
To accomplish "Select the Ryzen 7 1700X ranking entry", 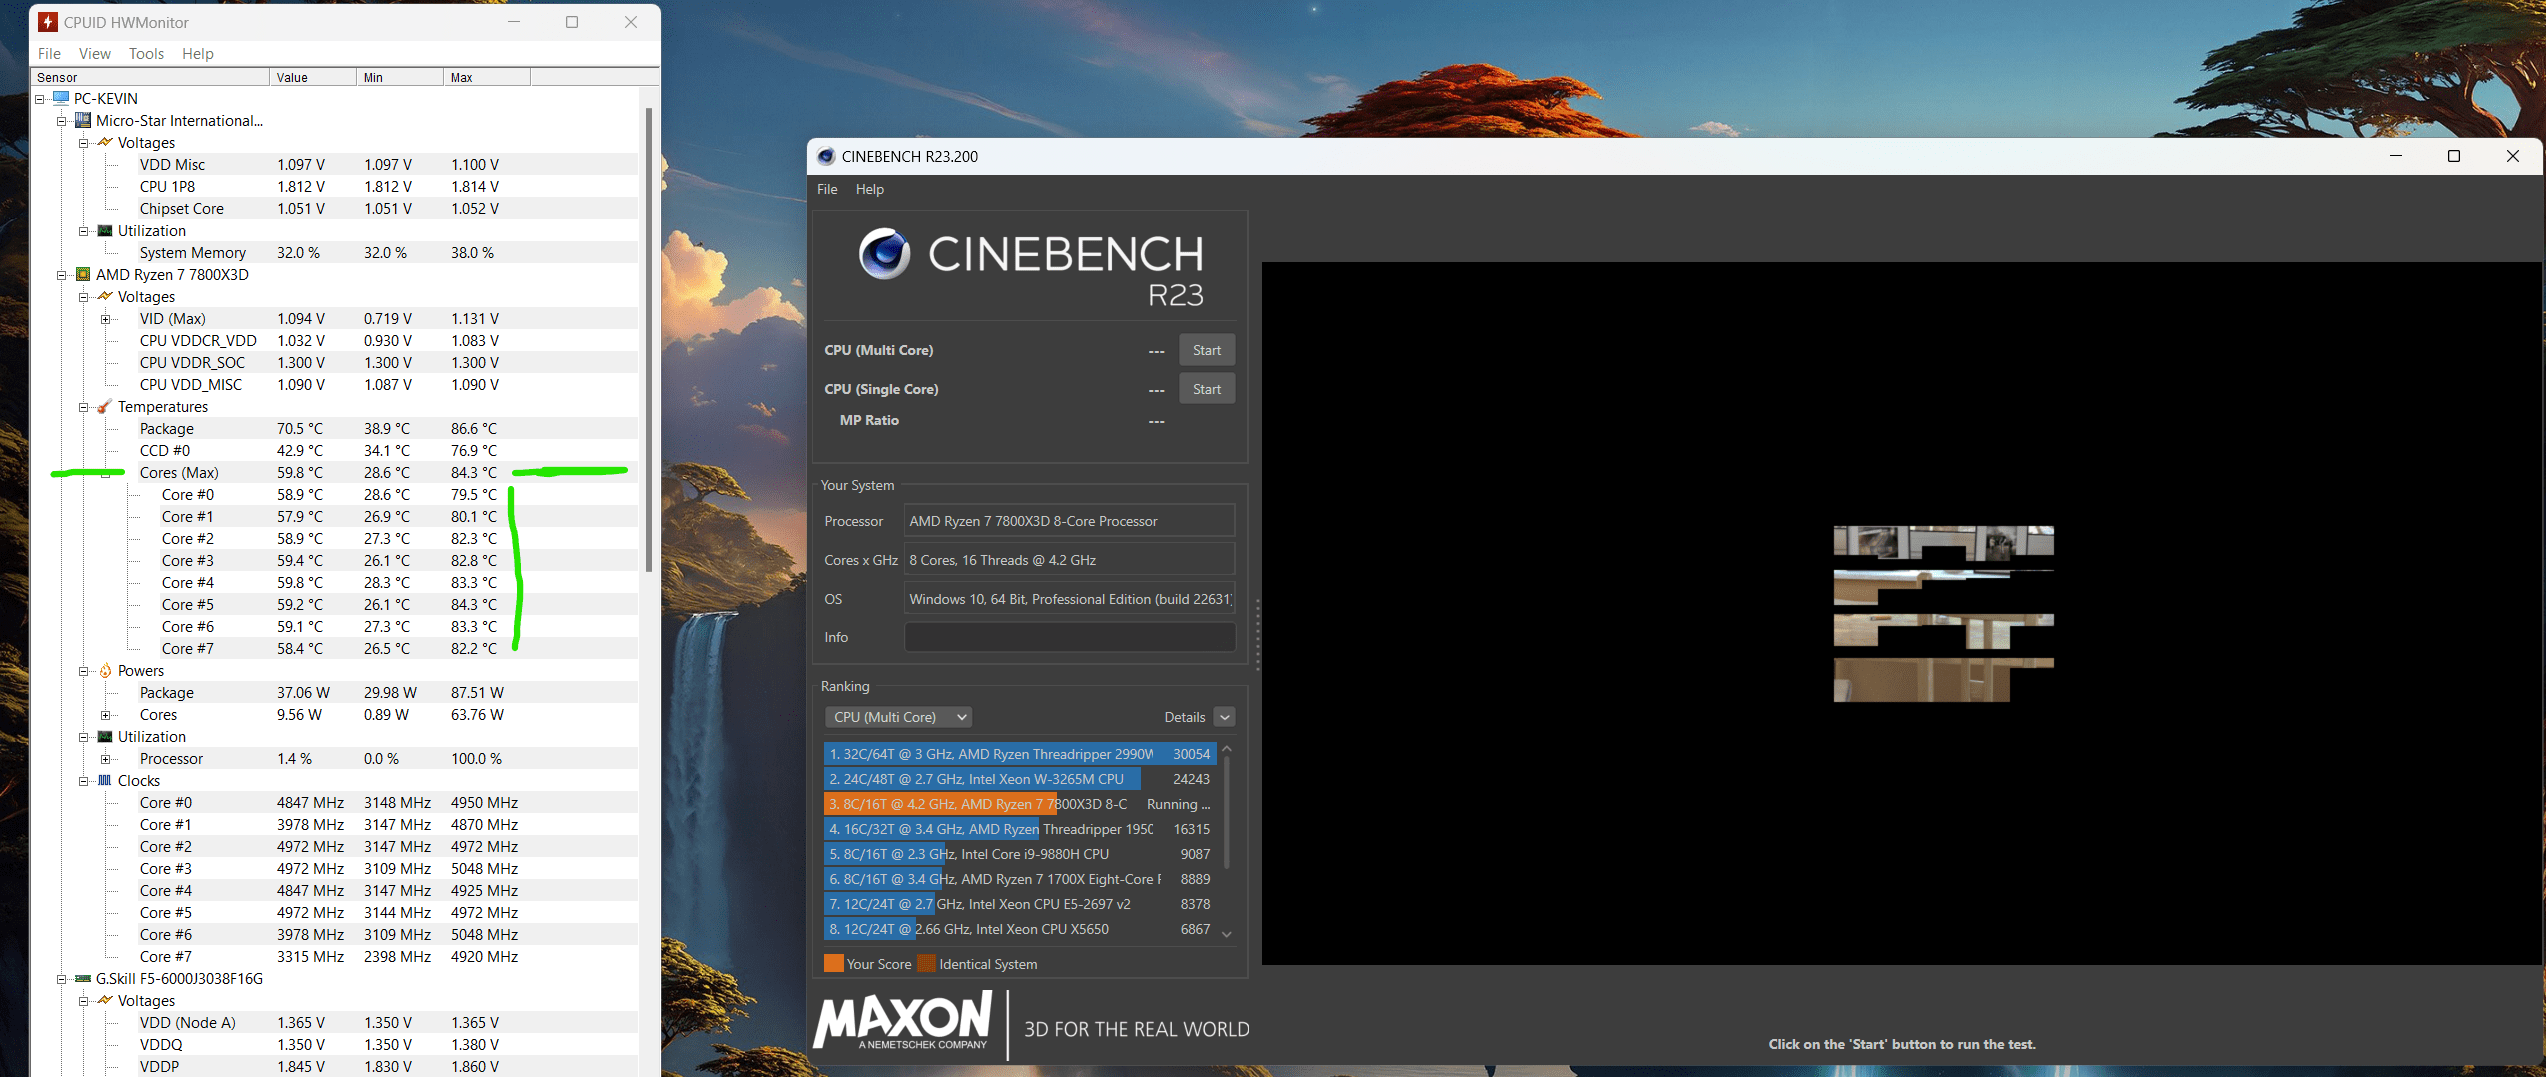I will click(x=1020, y=879).
